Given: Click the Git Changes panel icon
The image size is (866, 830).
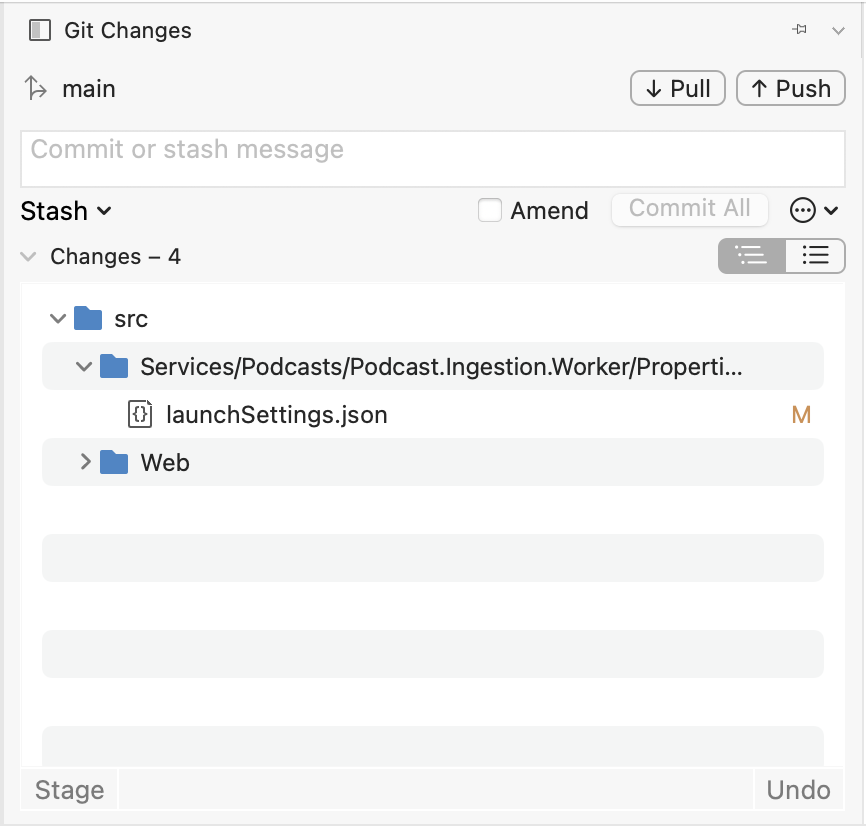Looking at the screenshot, I should coord(38,30).
